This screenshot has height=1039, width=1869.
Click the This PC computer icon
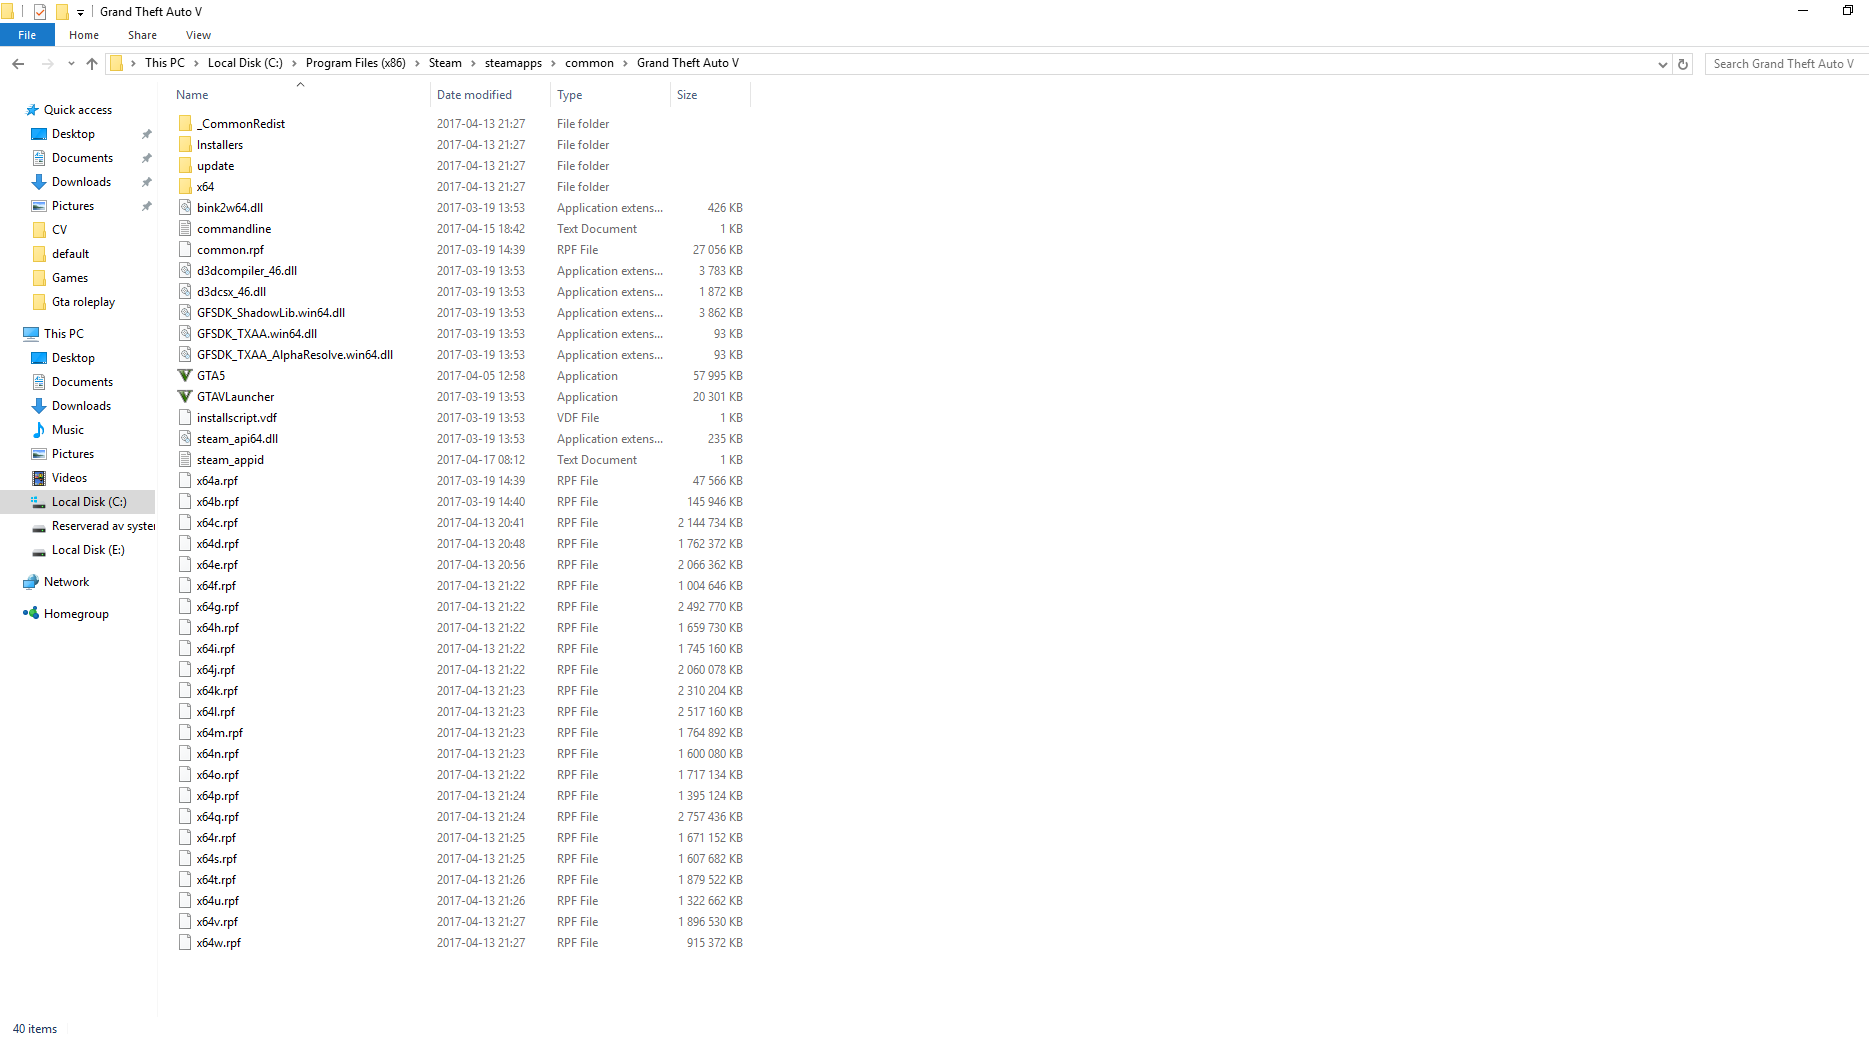(x=31, y=334)
